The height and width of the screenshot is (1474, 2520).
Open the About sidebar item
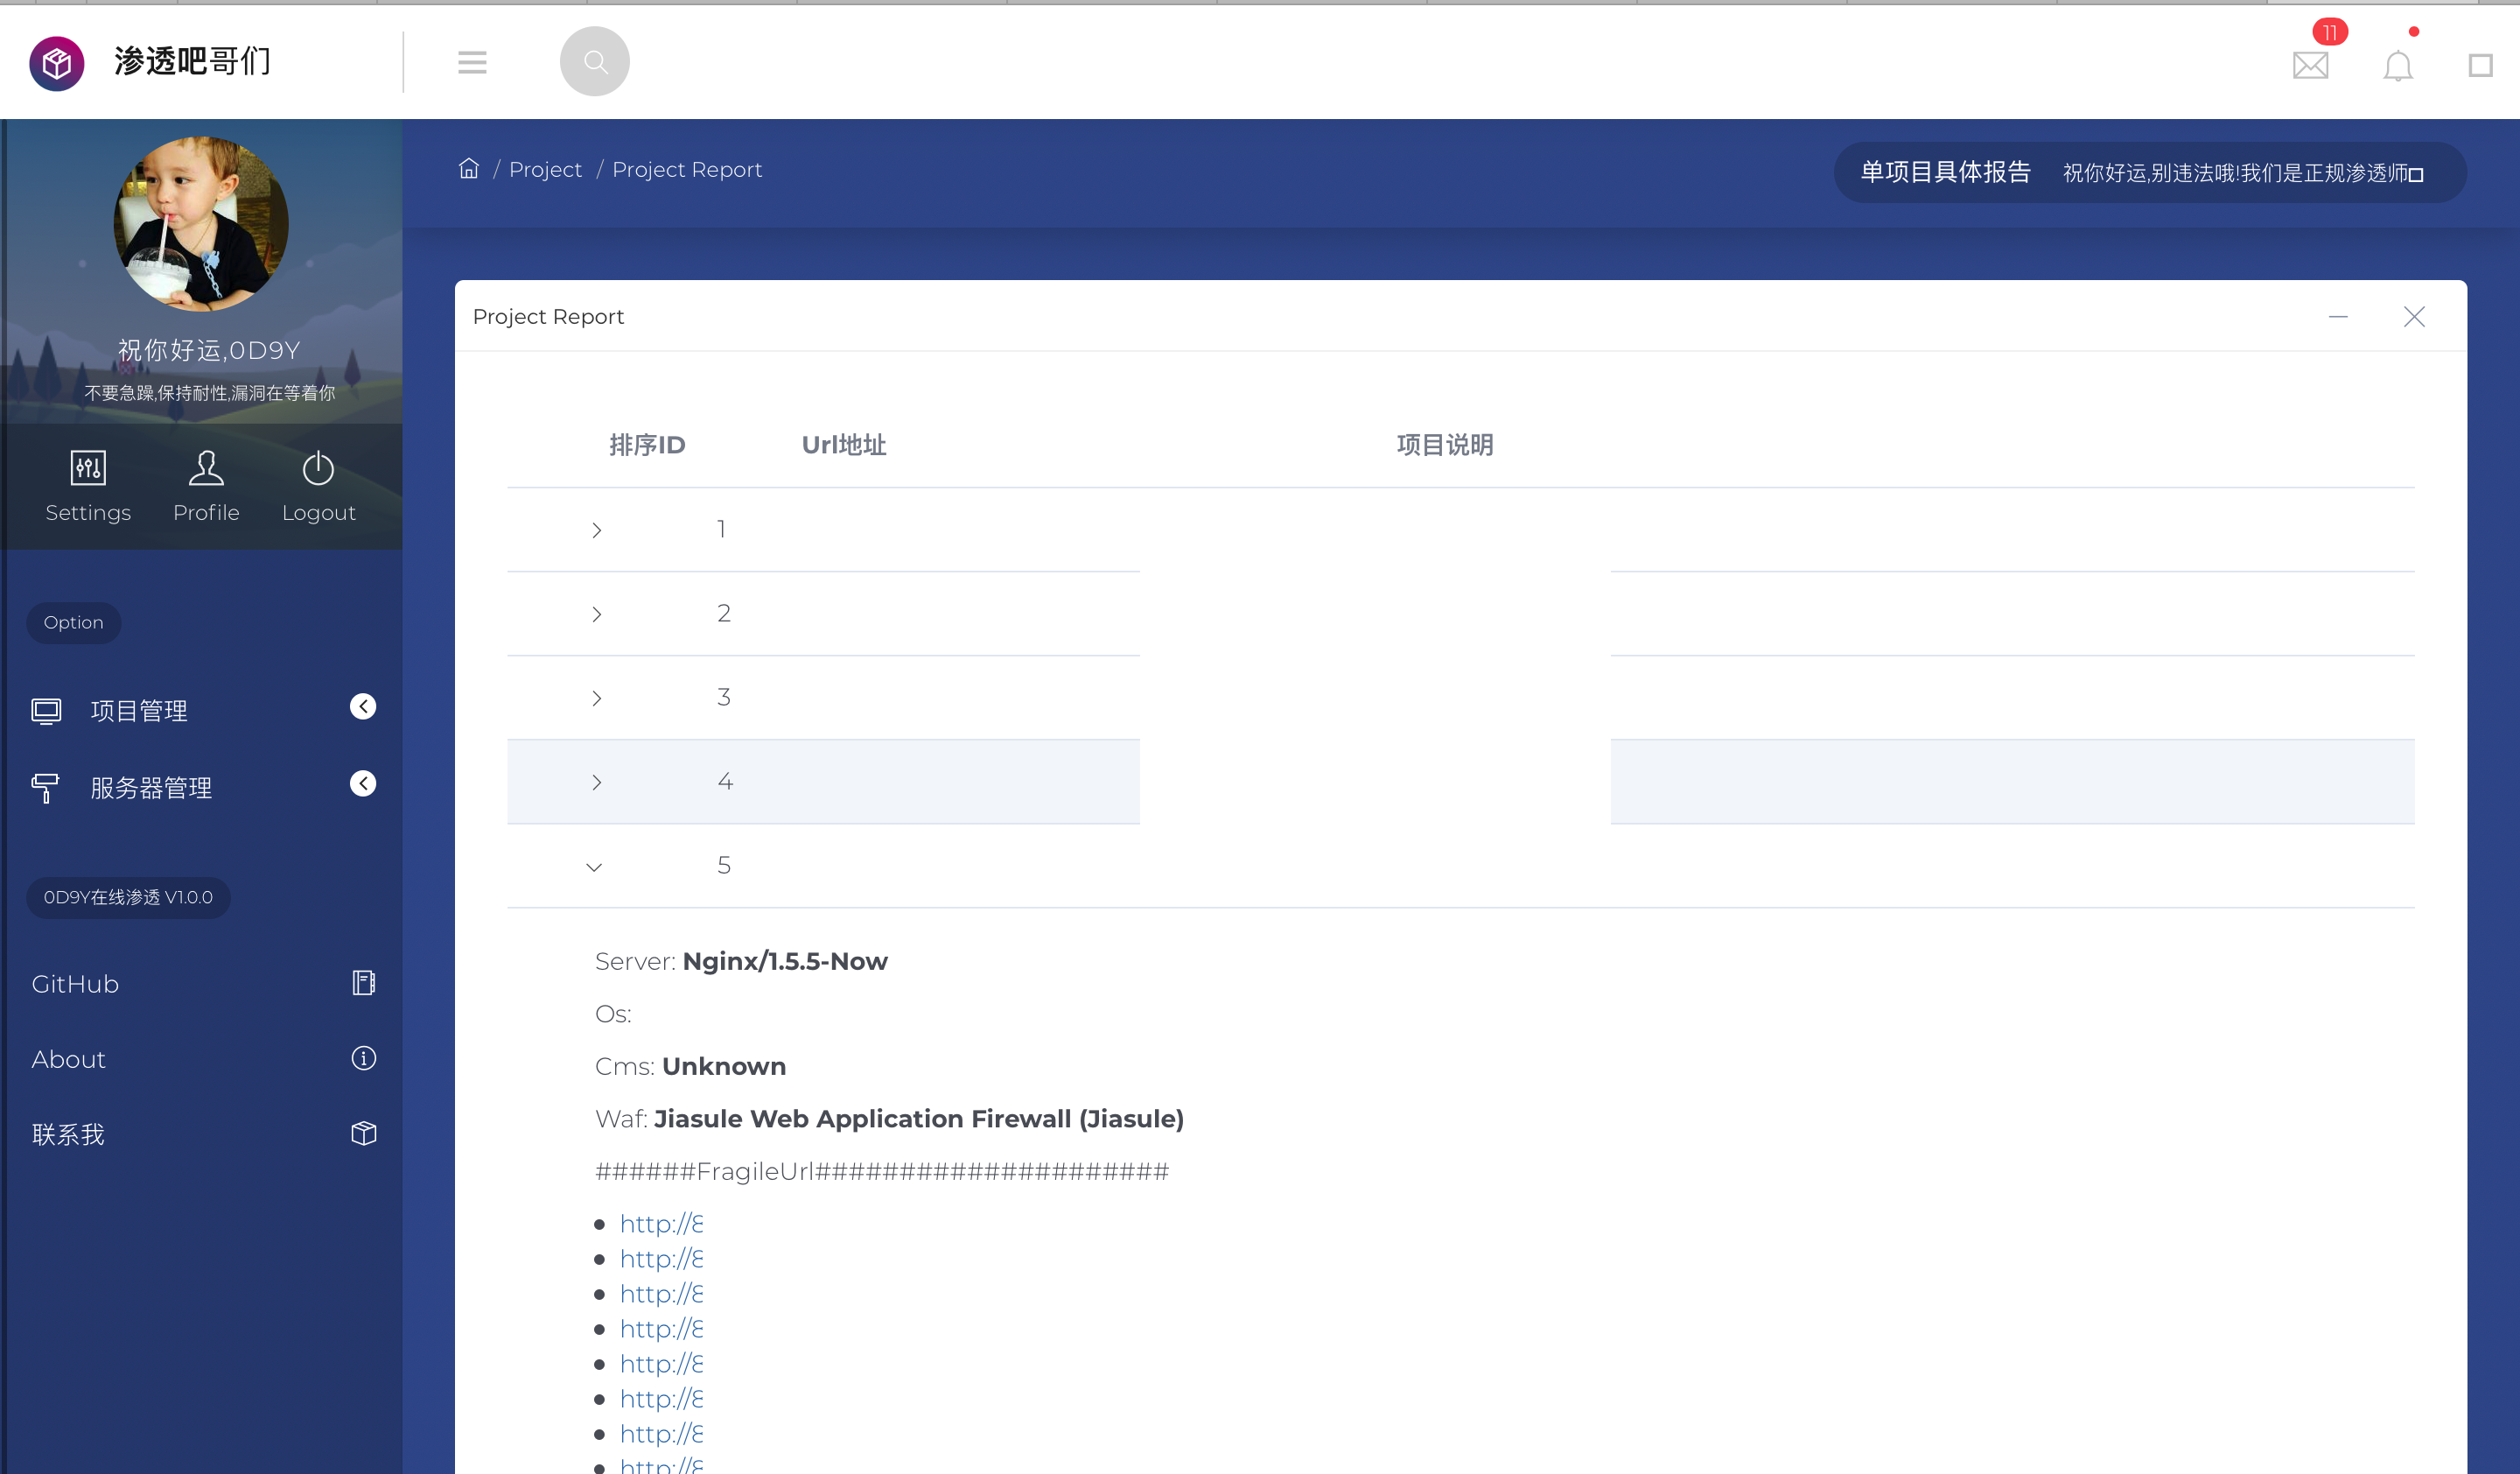[202, 1058]
